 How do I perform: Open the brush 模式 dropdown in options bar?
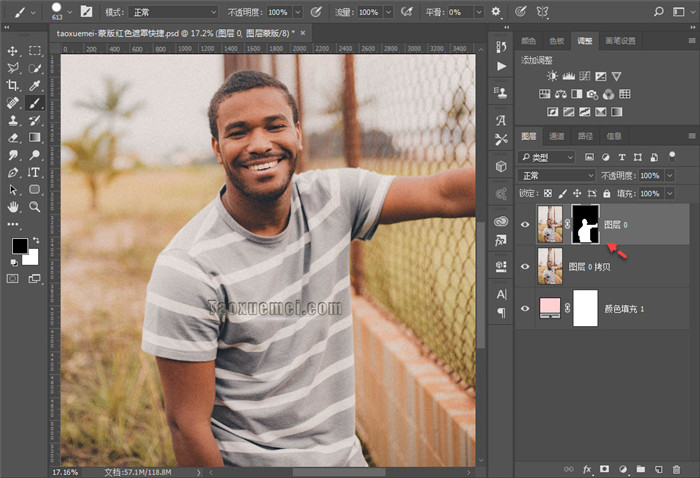172,12
